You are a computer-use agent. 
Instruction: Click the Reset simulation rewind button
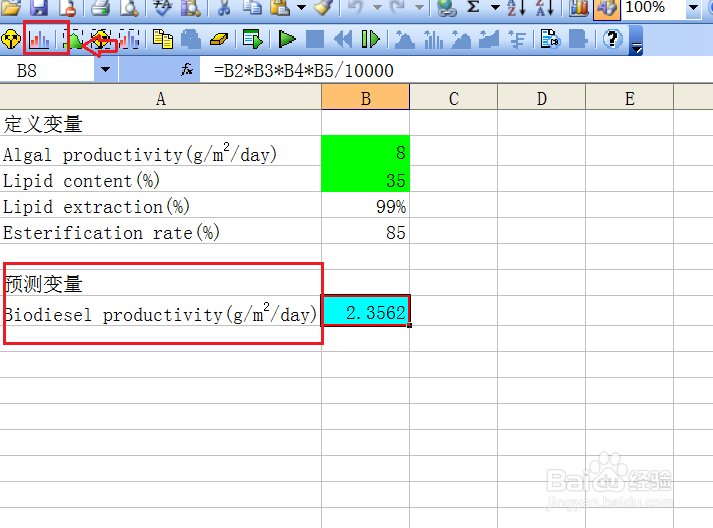pos(343,40)
